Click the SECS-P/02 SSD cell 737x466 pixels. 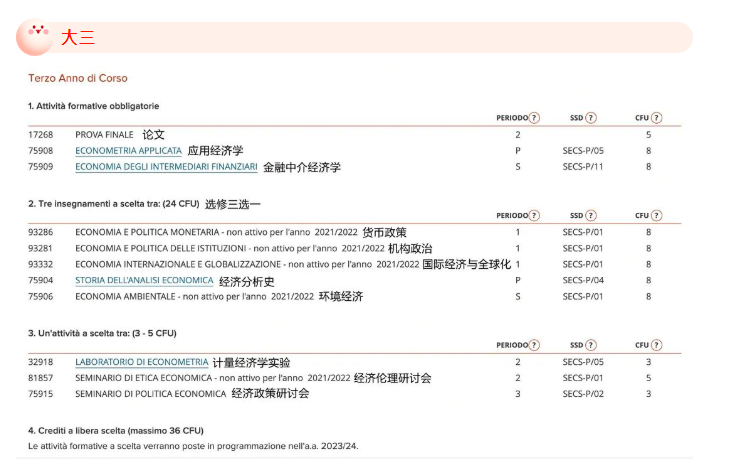click(583, 394)
